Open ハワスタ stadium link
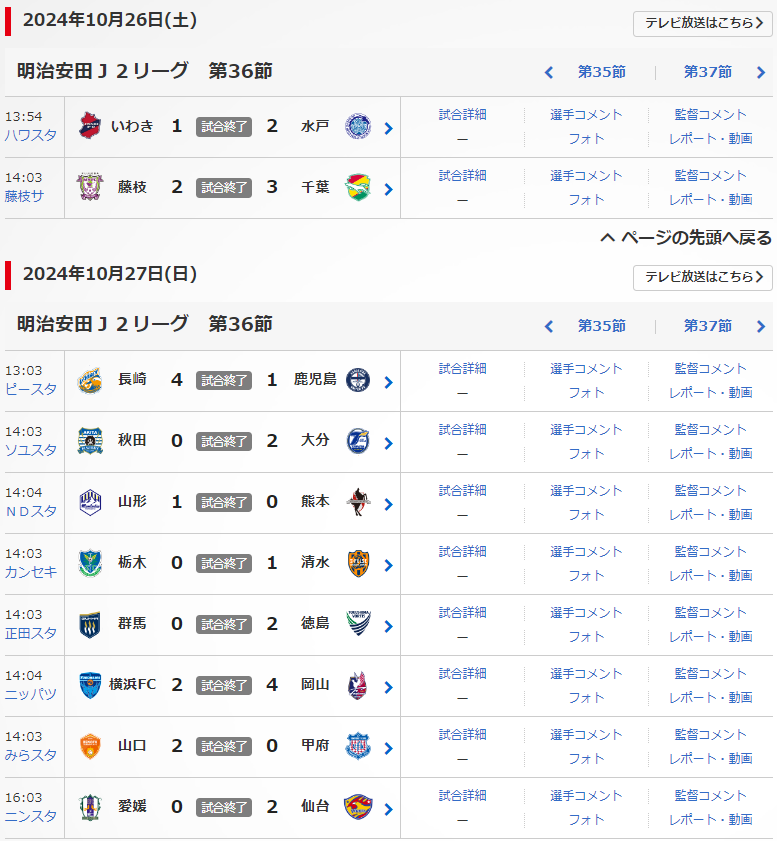Image resolution: width=777 pixels, height=841 pixels. (x=30, y=135)
